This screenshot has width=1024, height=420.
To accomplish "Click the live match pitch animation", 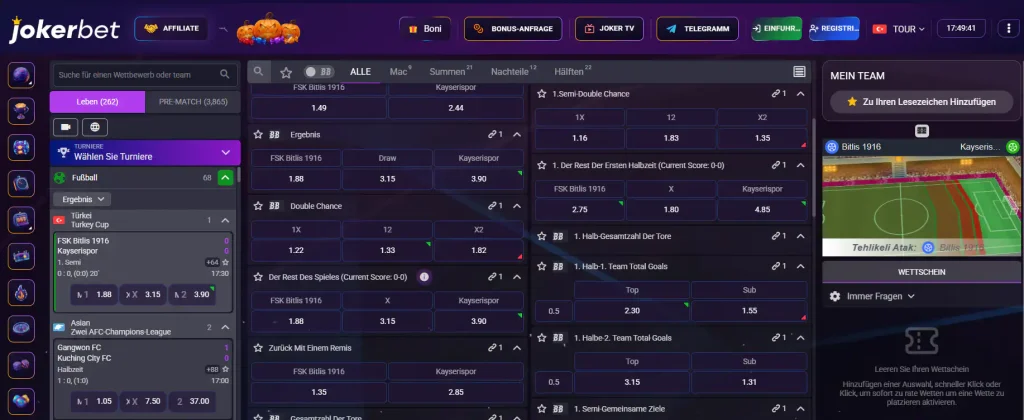I will coord(921,206).
